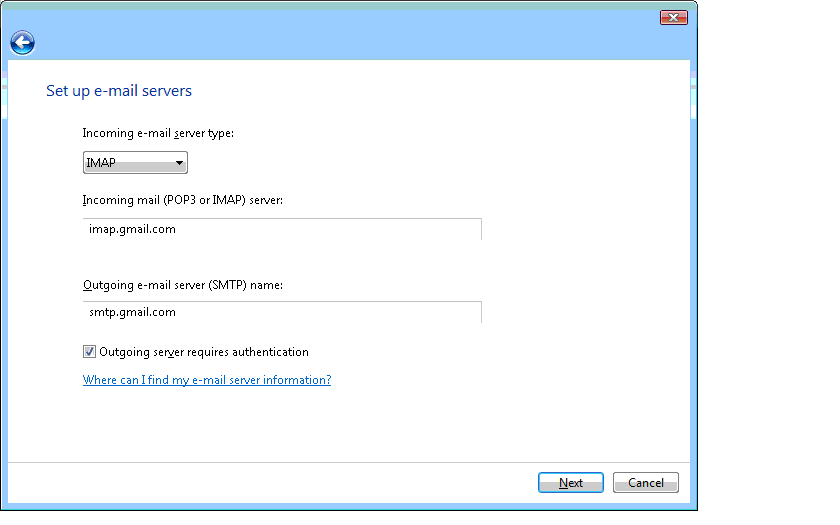The image size is (840, 525).
Task: Cancel the e-mail server setup
Action: [645, 483]
